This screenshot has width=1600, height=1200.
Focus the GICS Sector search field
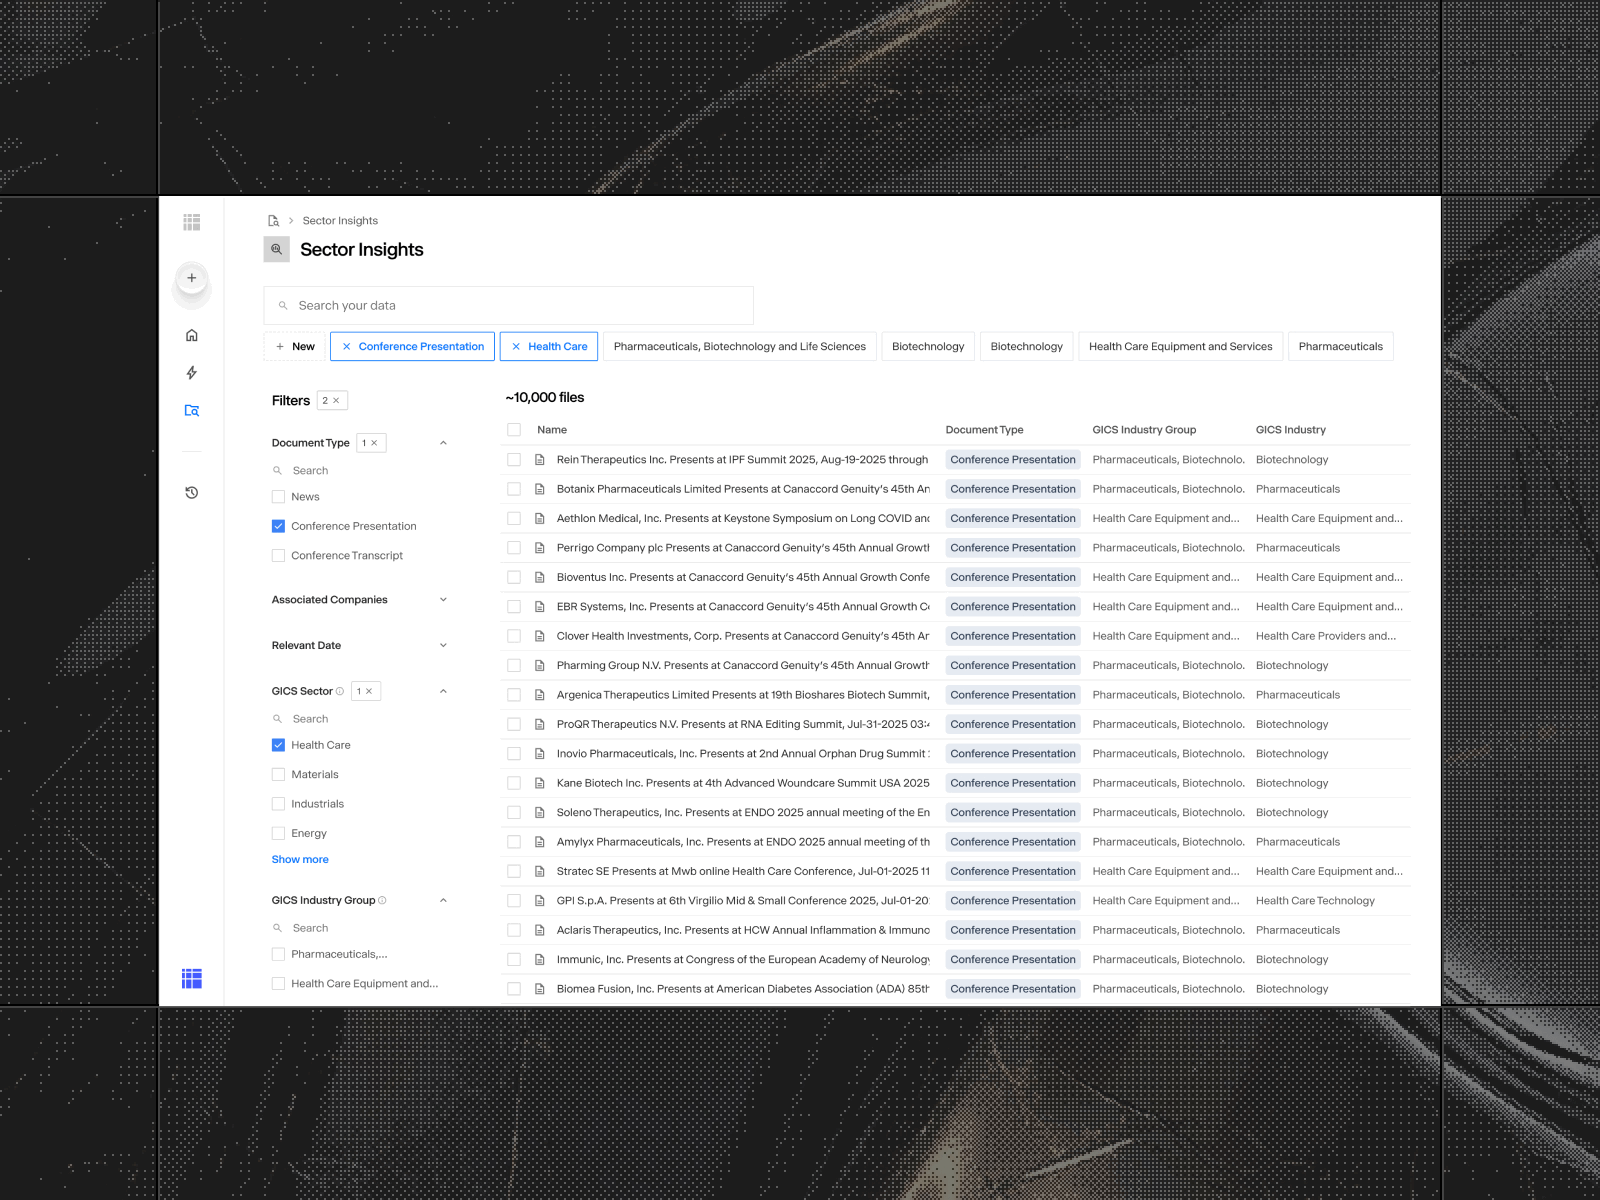360,719
